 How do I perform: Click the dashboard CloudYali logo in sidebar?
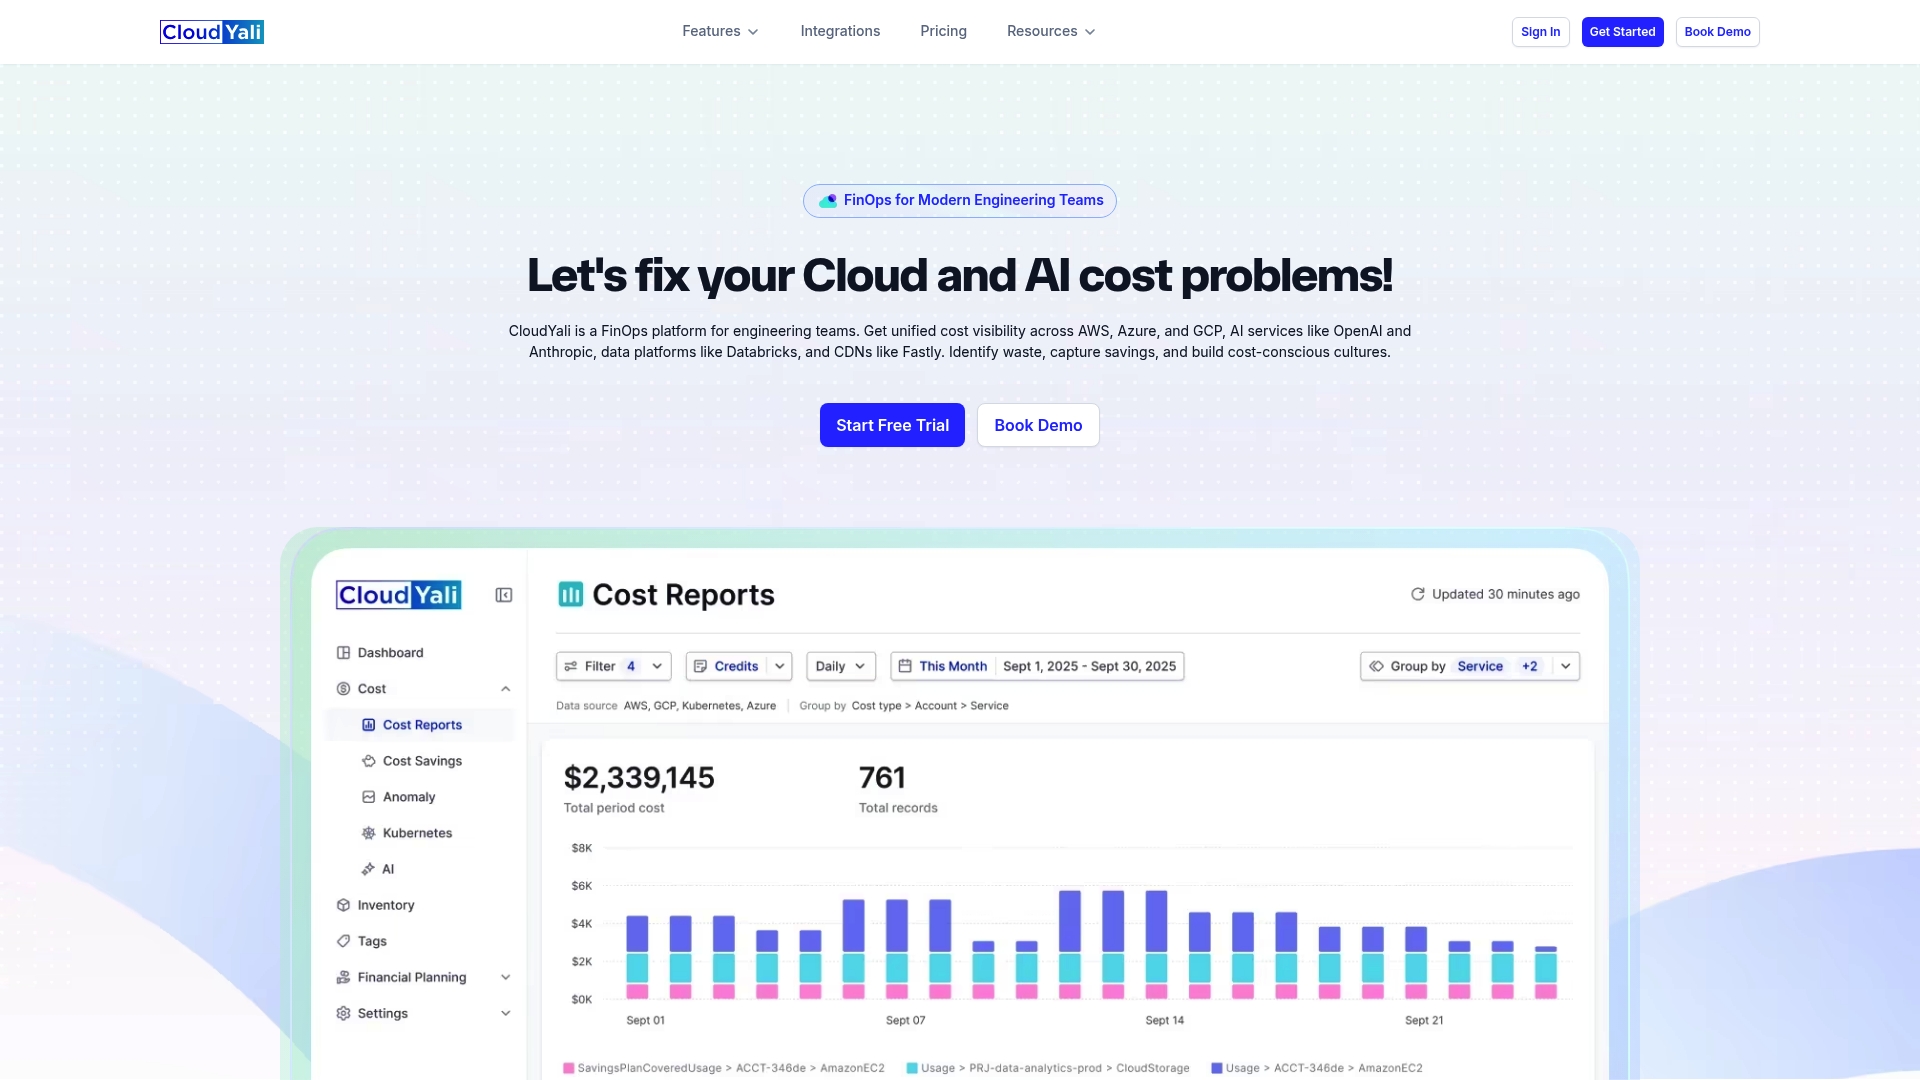pos(399,595)
